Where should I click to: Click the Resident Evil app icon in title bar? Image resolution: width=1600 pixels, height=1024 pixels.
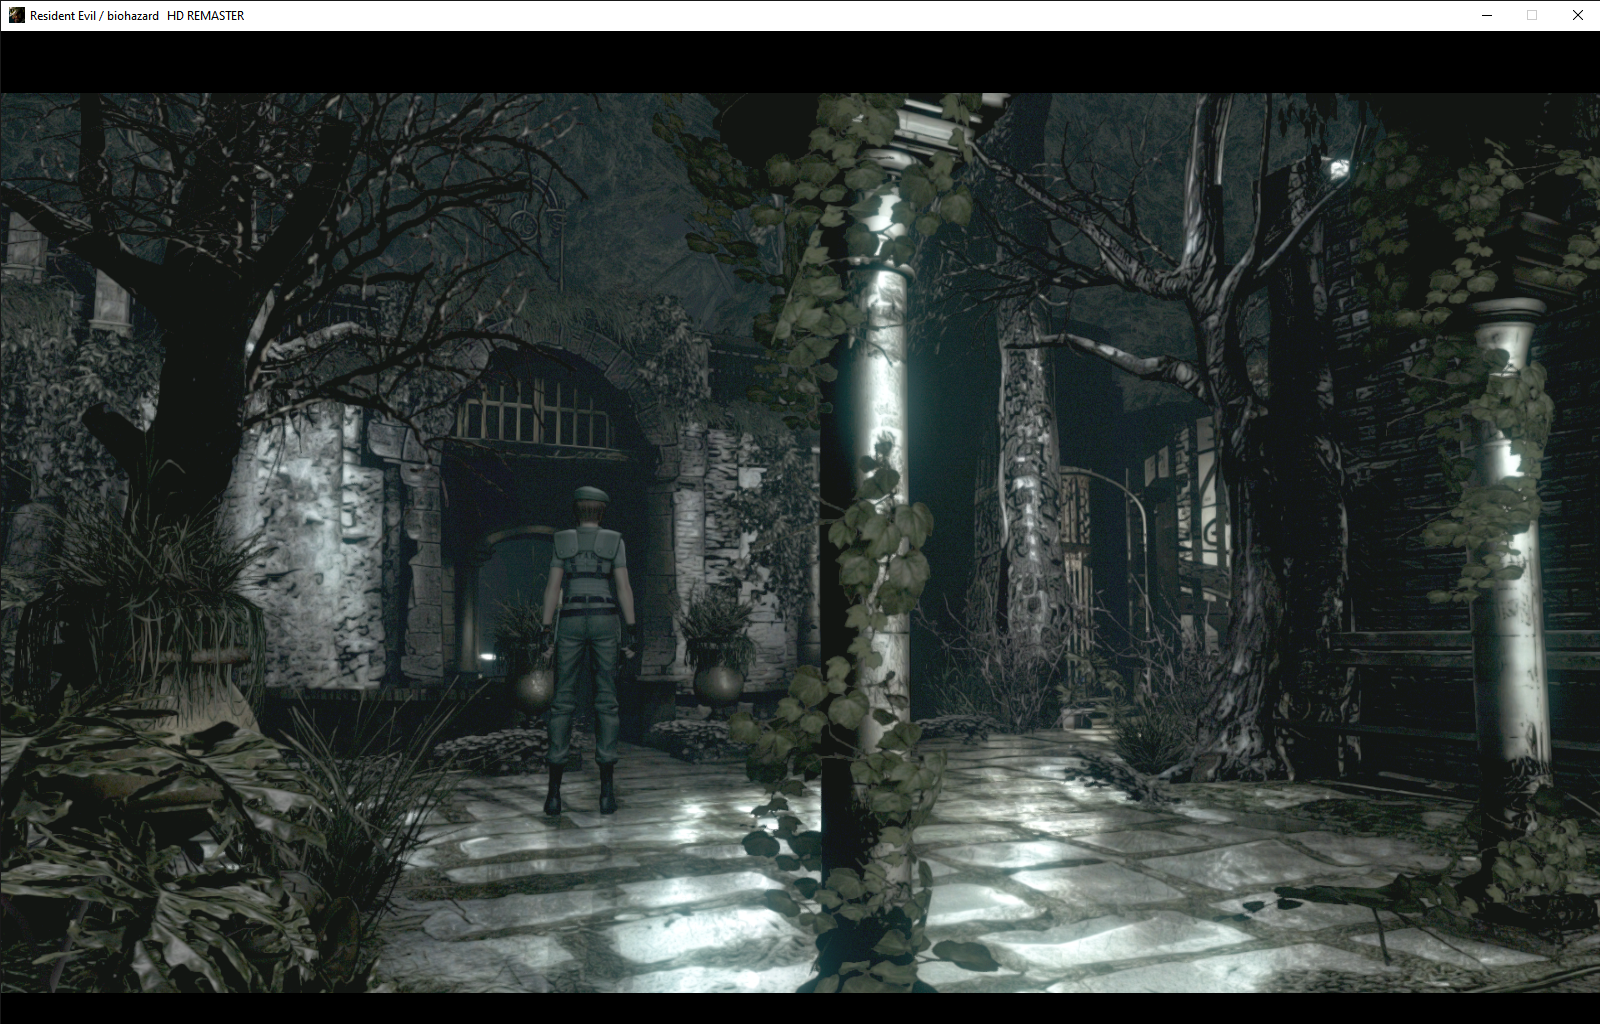(x=16, y=15)
